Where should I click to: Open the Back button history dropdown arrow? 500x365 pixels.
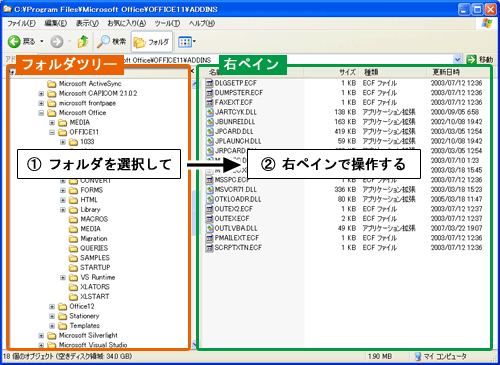pyautogui.click(x=42, y=42)
